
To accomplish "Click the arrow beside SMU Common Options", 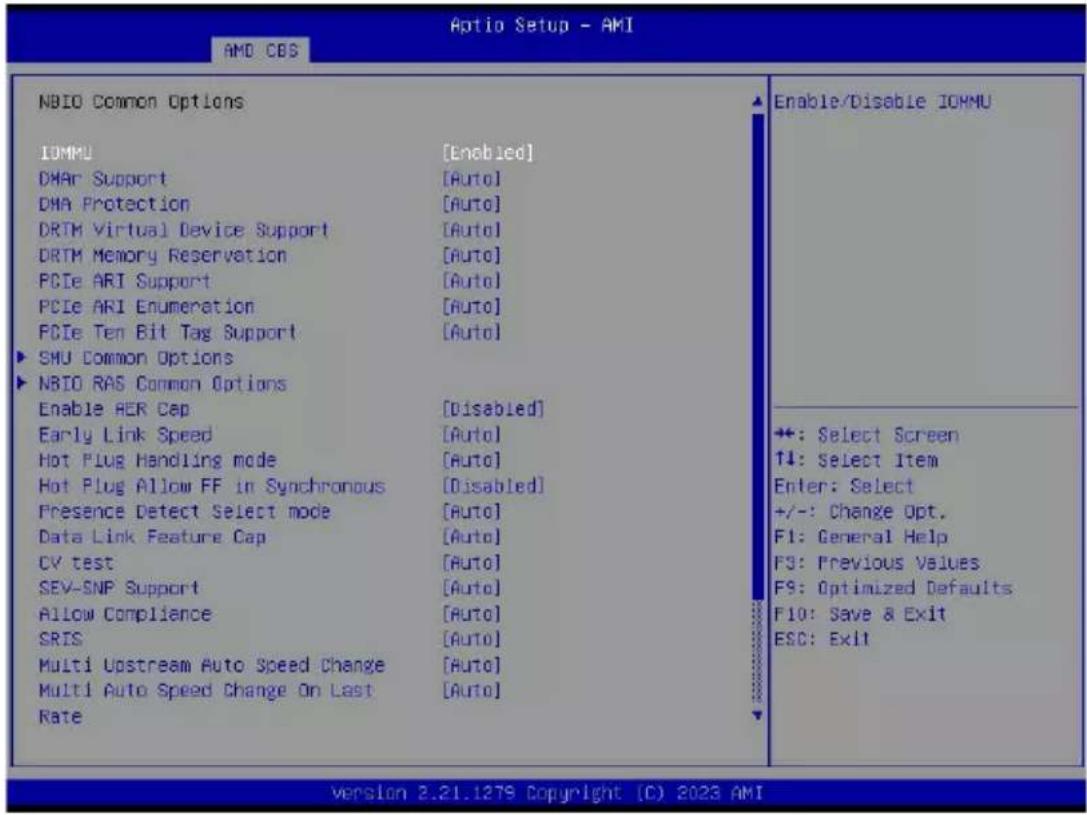I will coord(21,358).
